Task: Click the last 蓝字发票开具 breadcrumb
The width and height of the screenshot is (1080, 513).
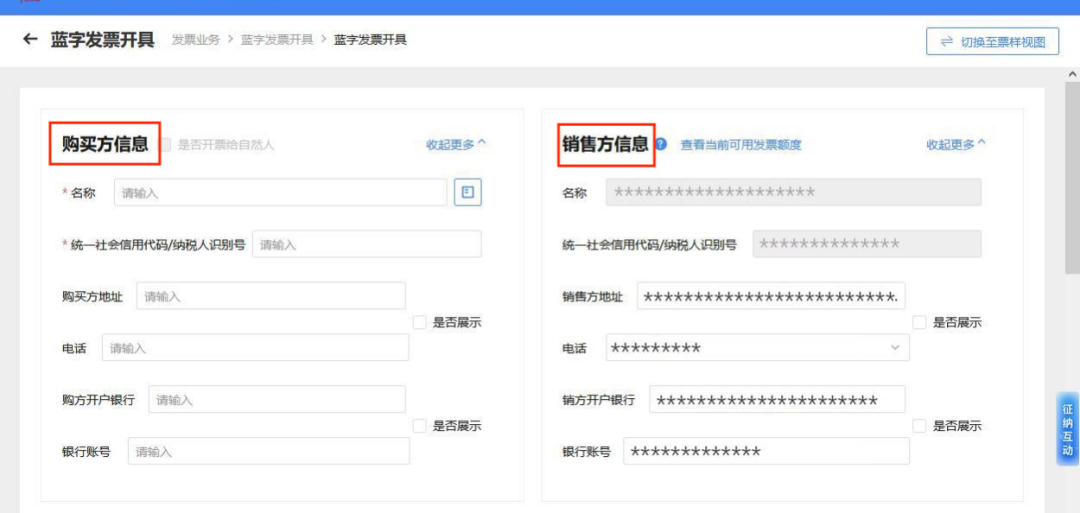Action: point(371,40)
